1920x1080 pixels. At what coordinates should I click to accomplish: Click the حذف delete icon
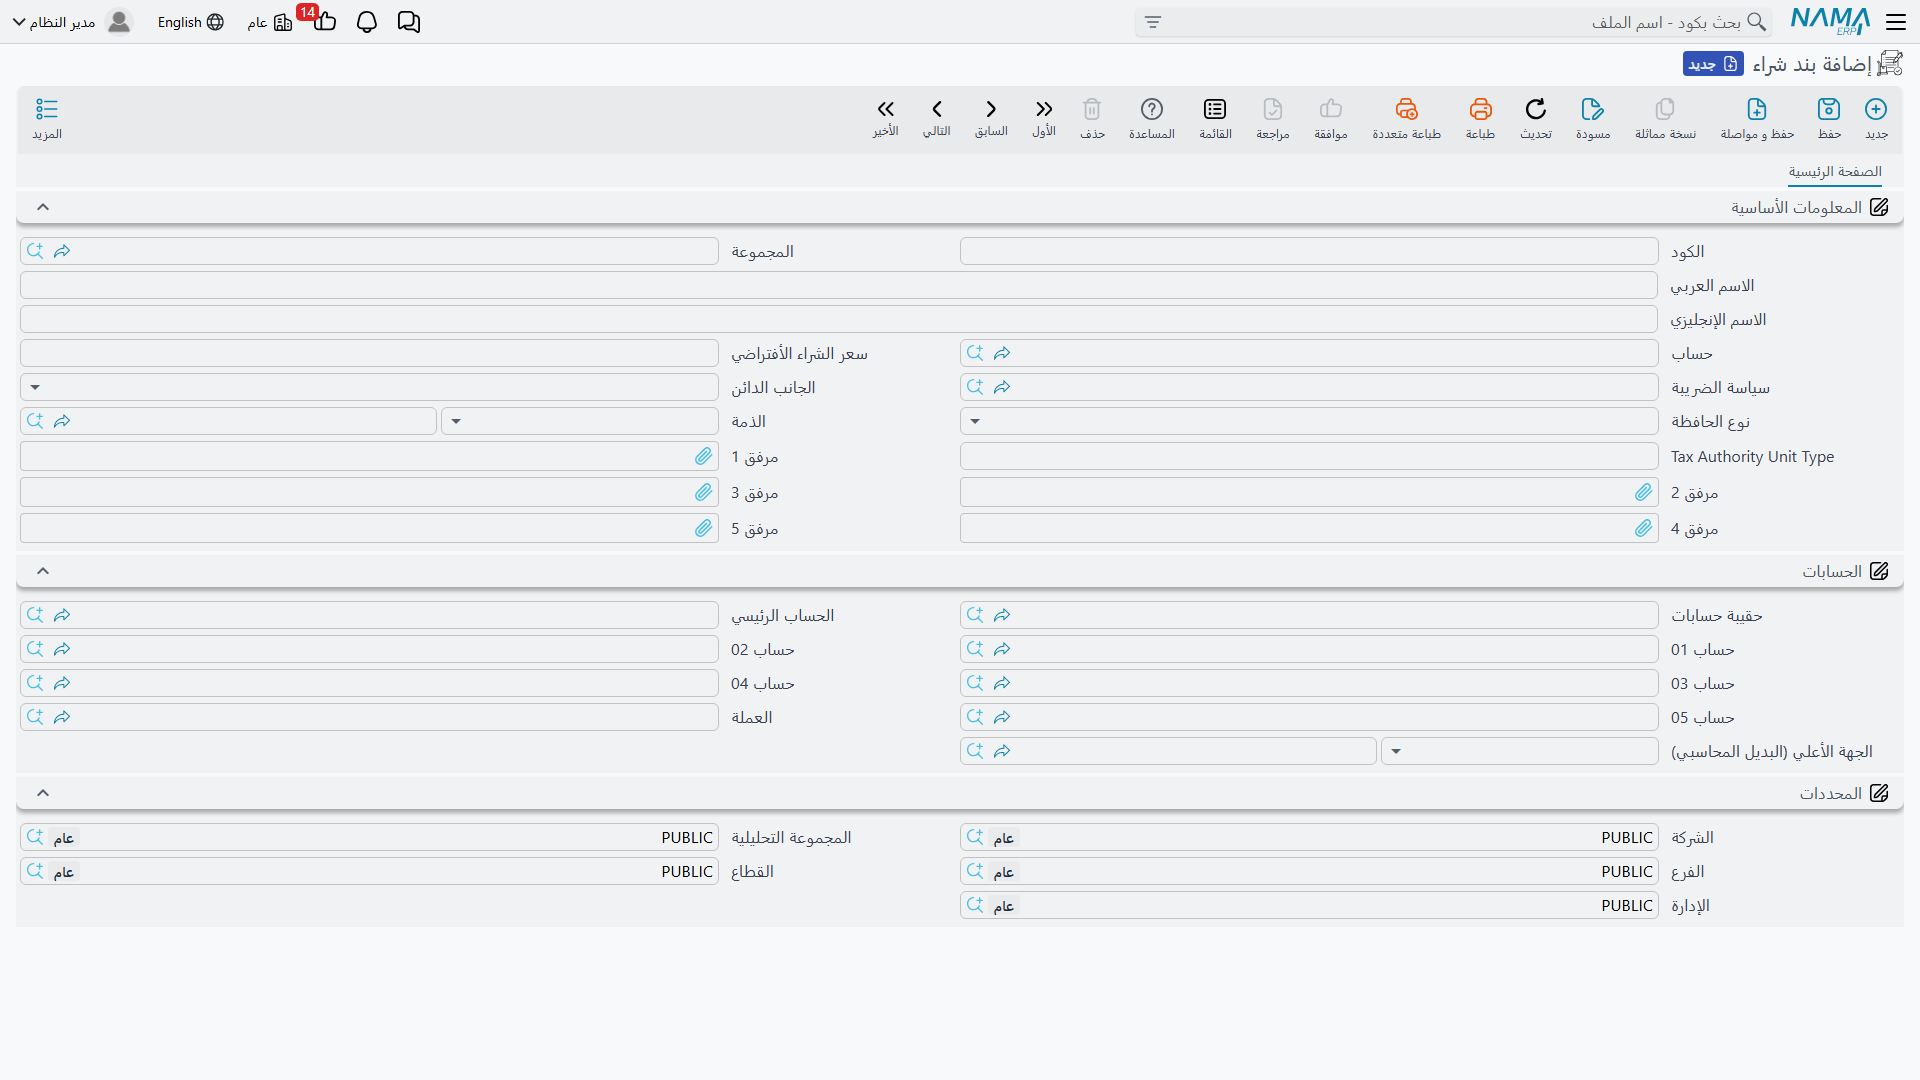[x=1092, y=109]
